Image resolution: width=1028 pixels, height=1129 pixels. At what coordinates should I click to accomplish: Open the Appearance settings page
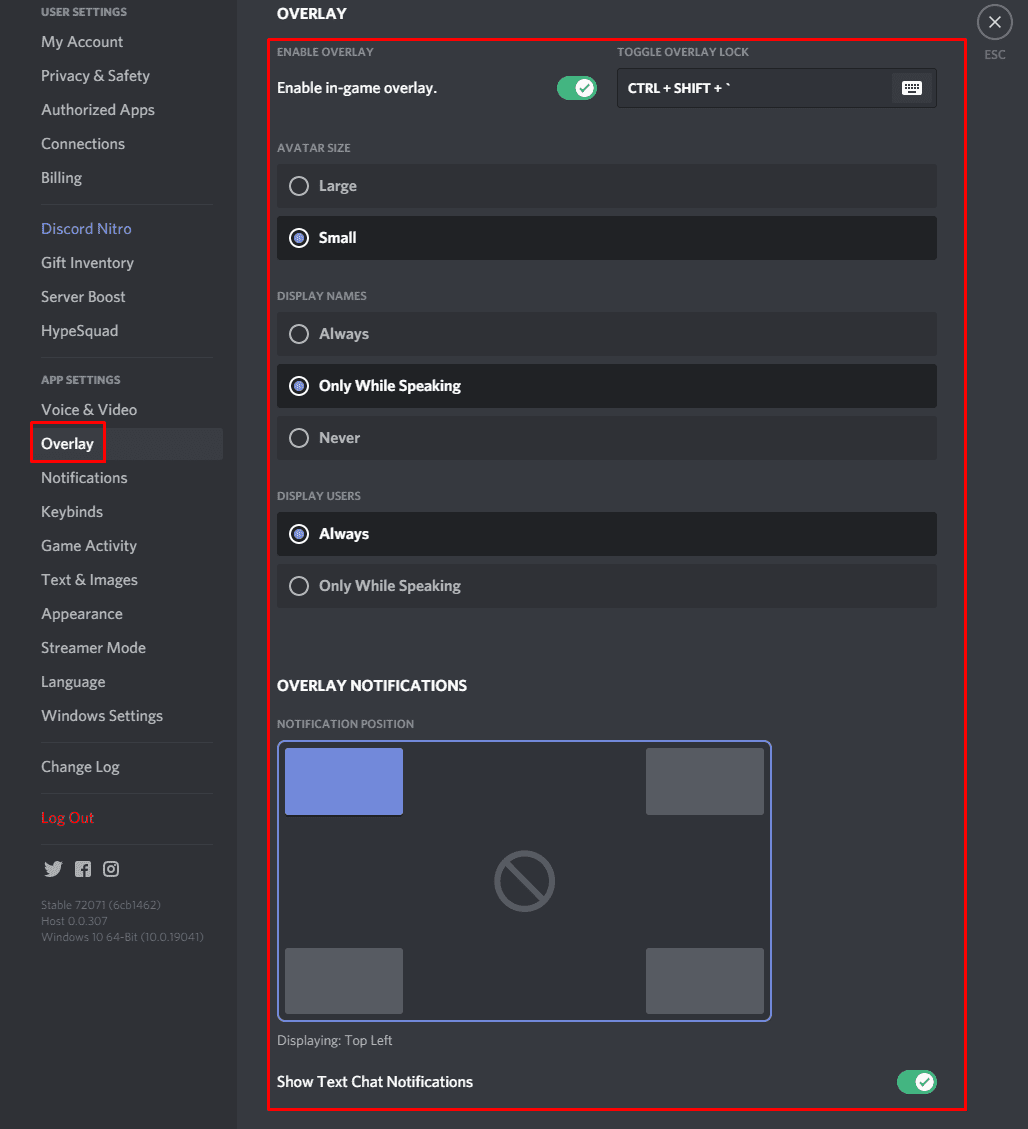coord(82,613)
